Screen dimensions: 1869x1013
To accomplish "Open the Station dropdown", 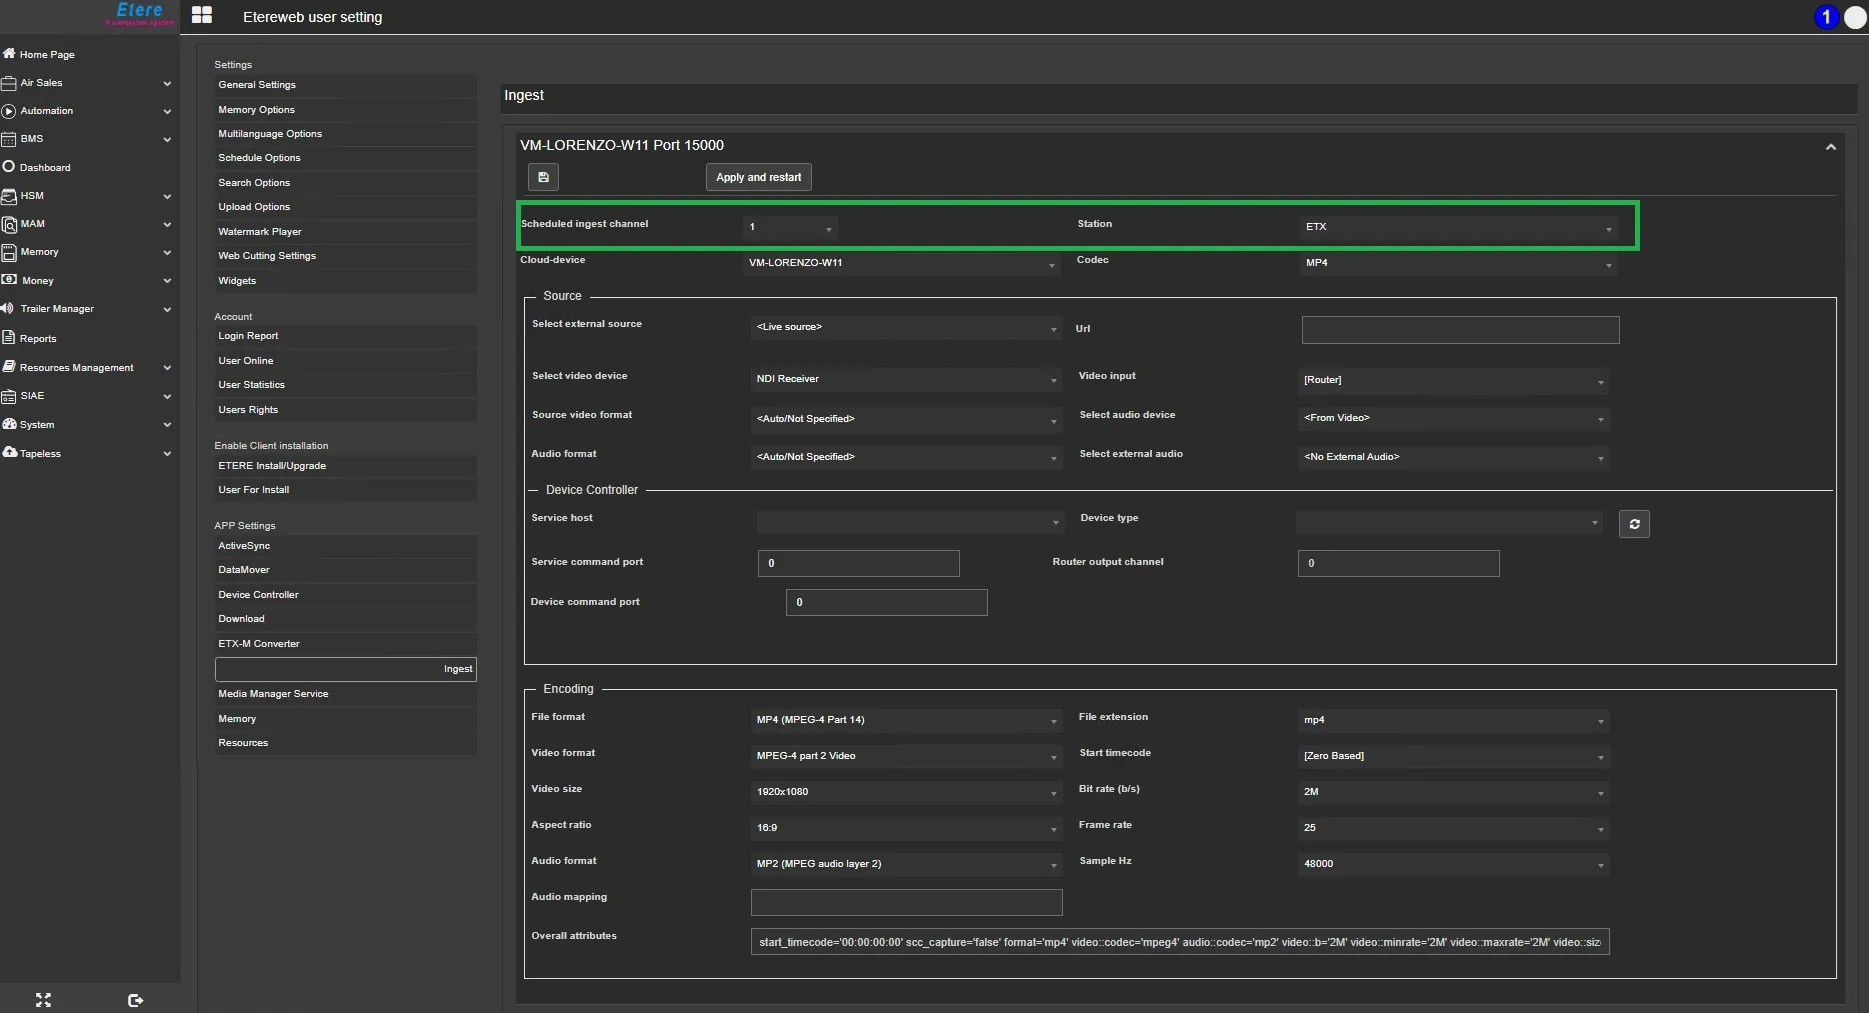I will (x=1458, y=227).
